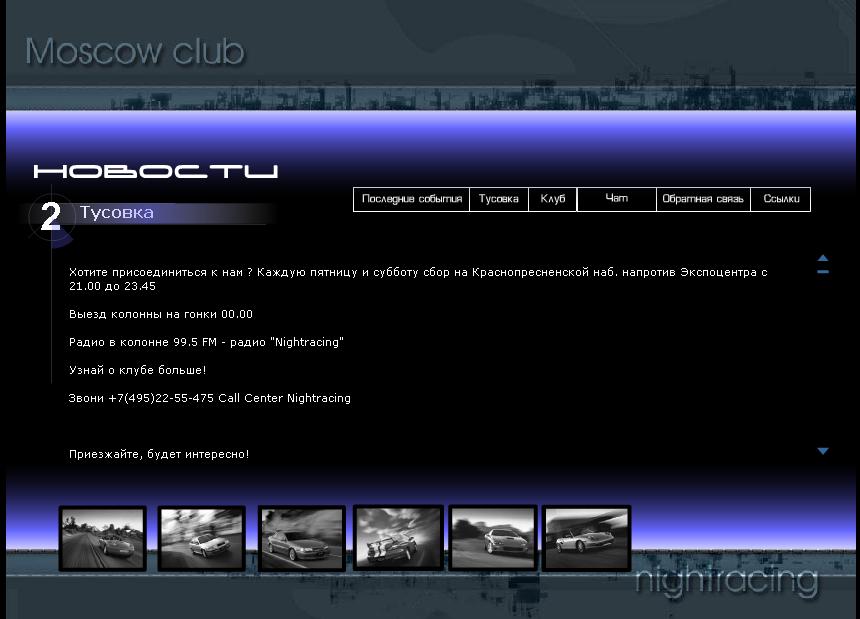
Task: Open the Чат page
Action: (617, 199)
